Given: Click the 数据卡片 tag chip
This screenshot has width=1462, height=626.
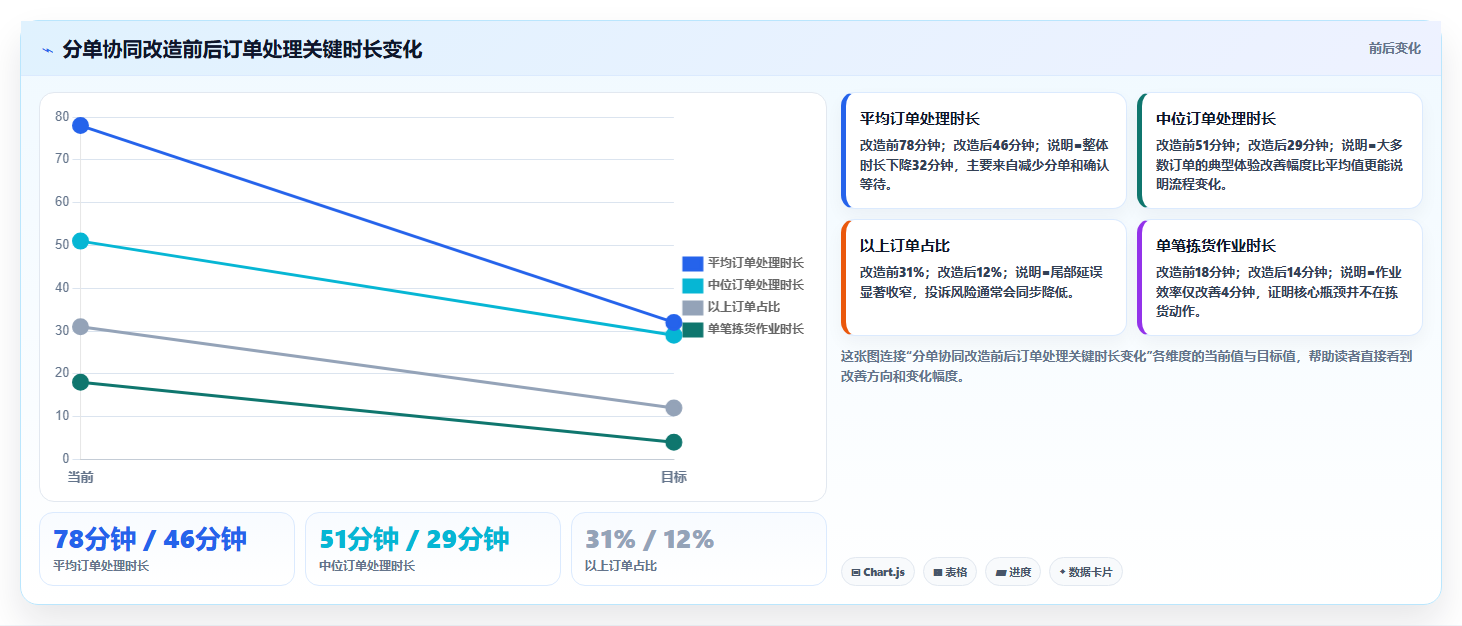Looking at the screenshot, I should (x=1086, y=572).
